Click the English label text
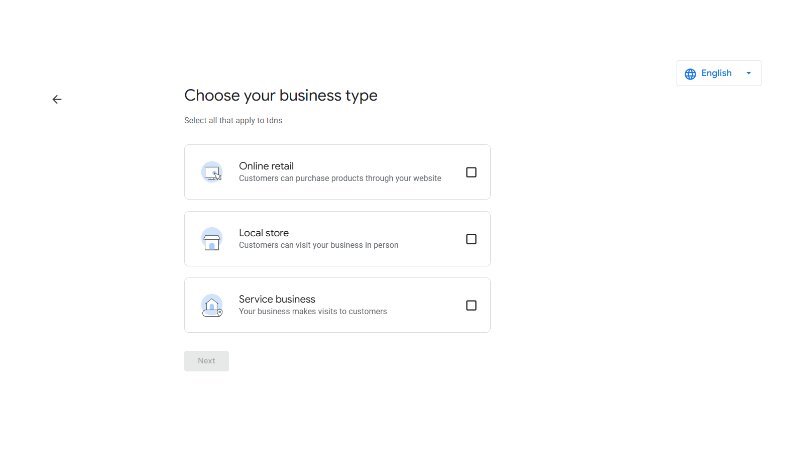 716,73
